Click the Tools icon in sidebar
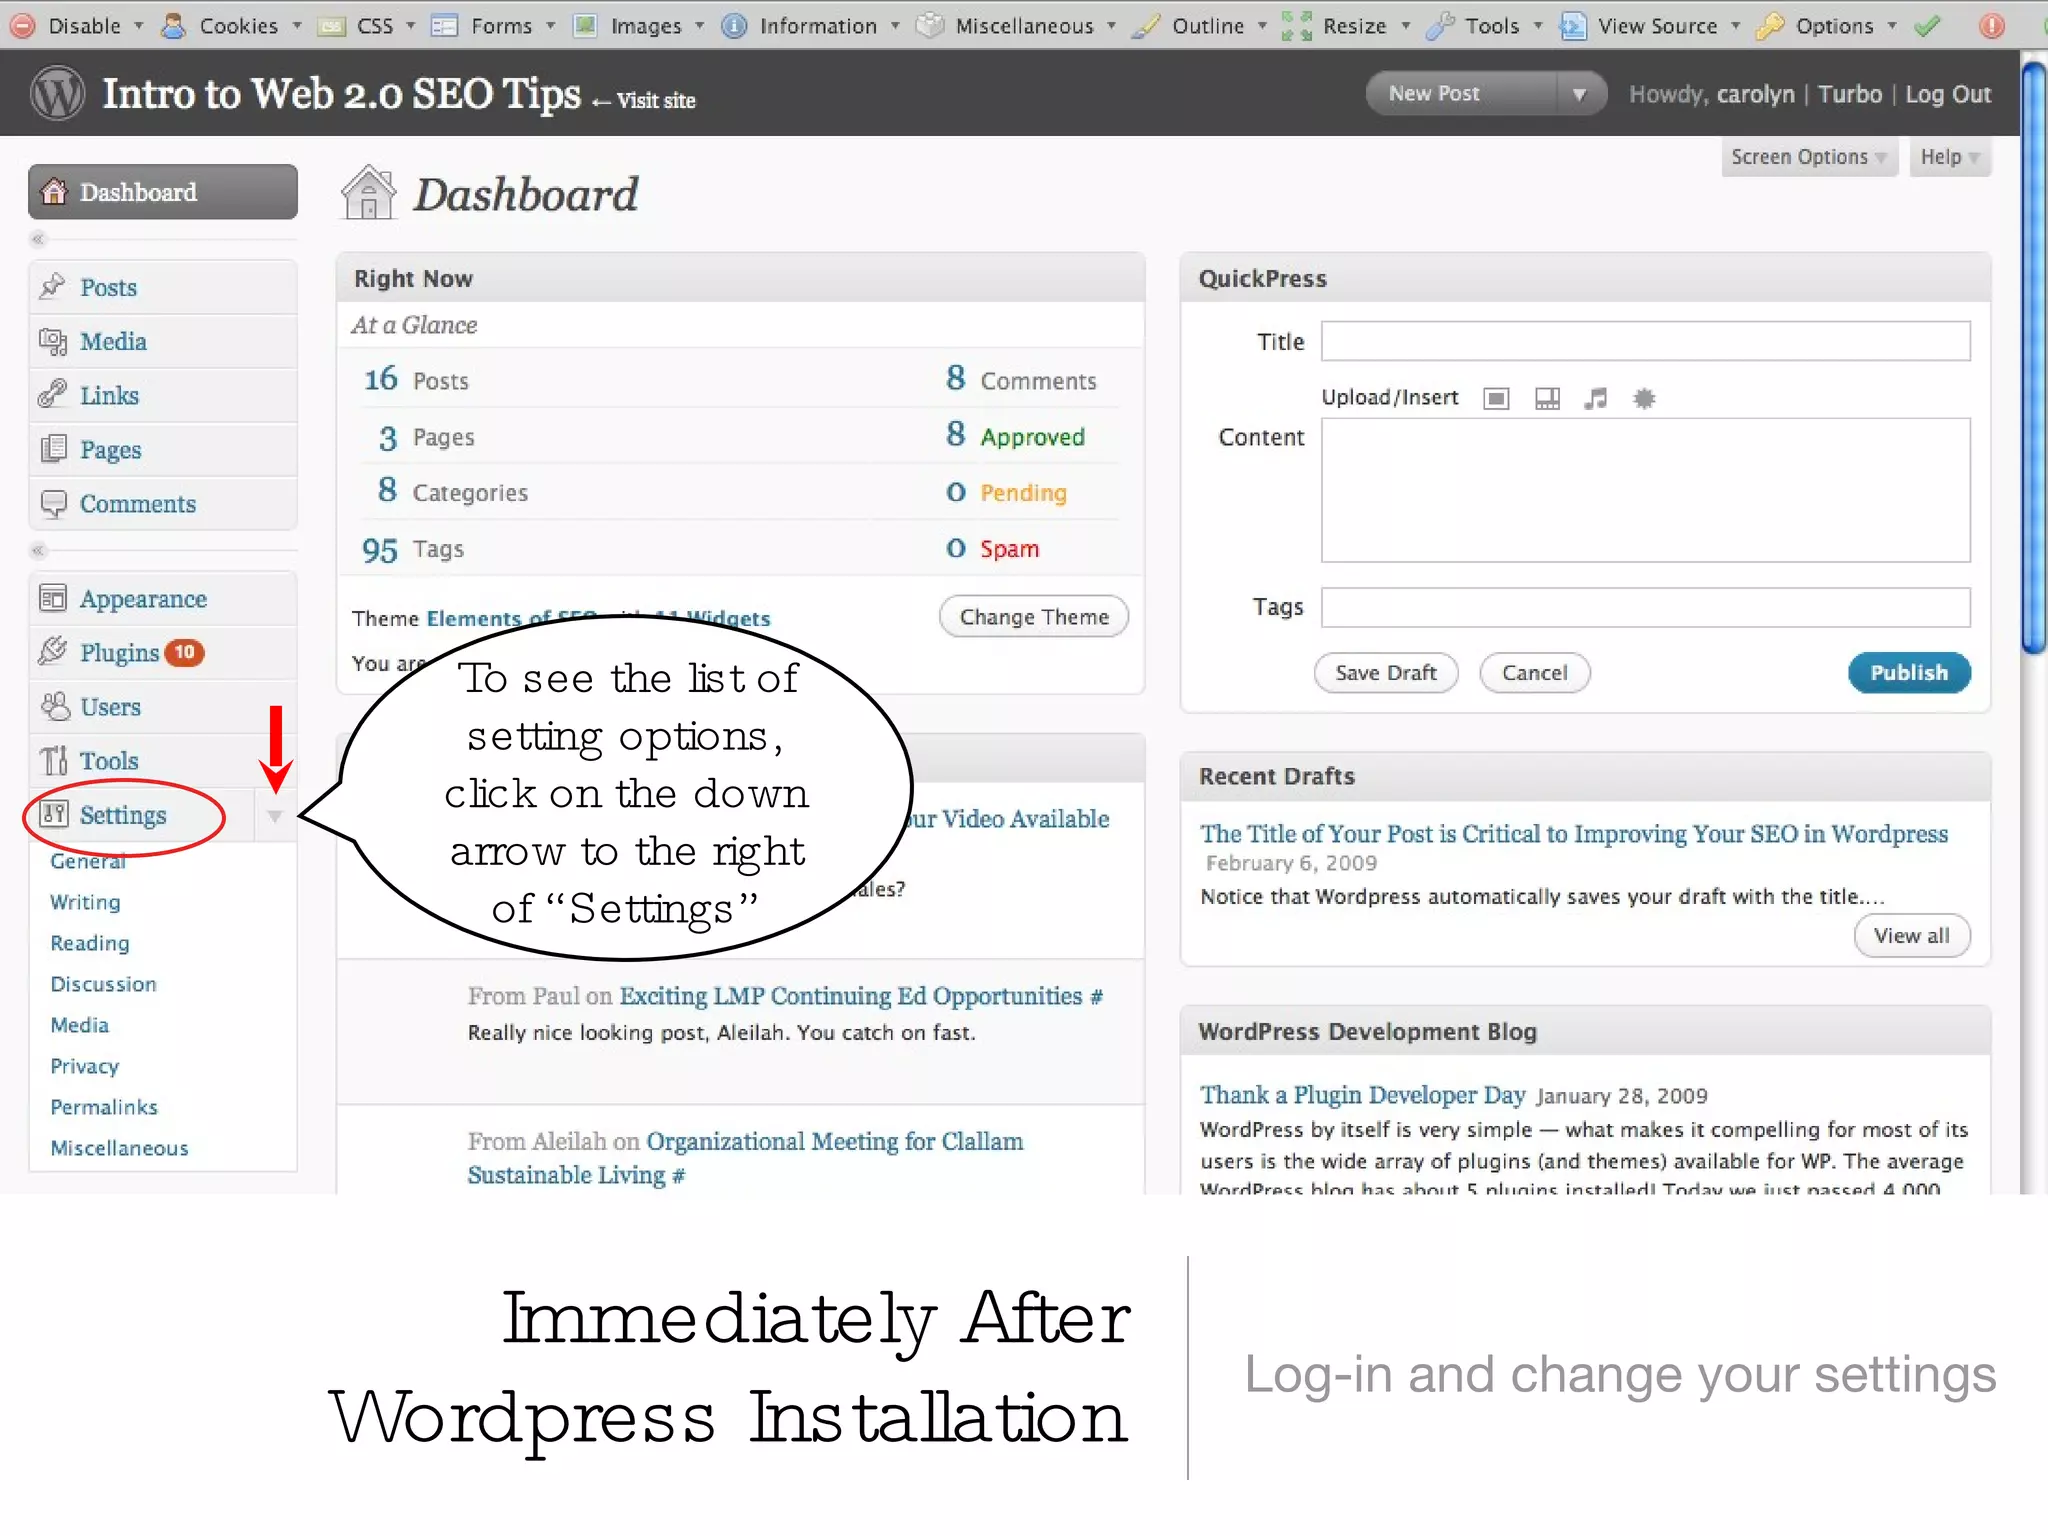The height and width of the screenshot is (1536, 2048). 53,761
